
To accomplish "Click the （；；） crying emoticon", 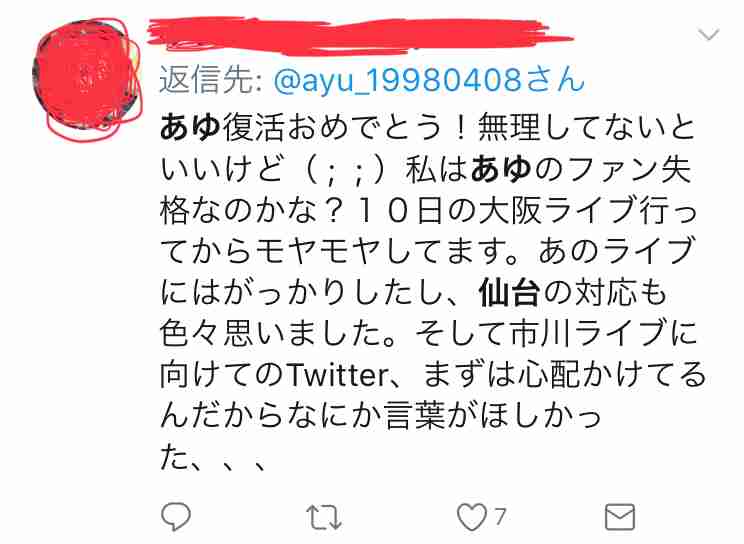I will pos(344,169).
